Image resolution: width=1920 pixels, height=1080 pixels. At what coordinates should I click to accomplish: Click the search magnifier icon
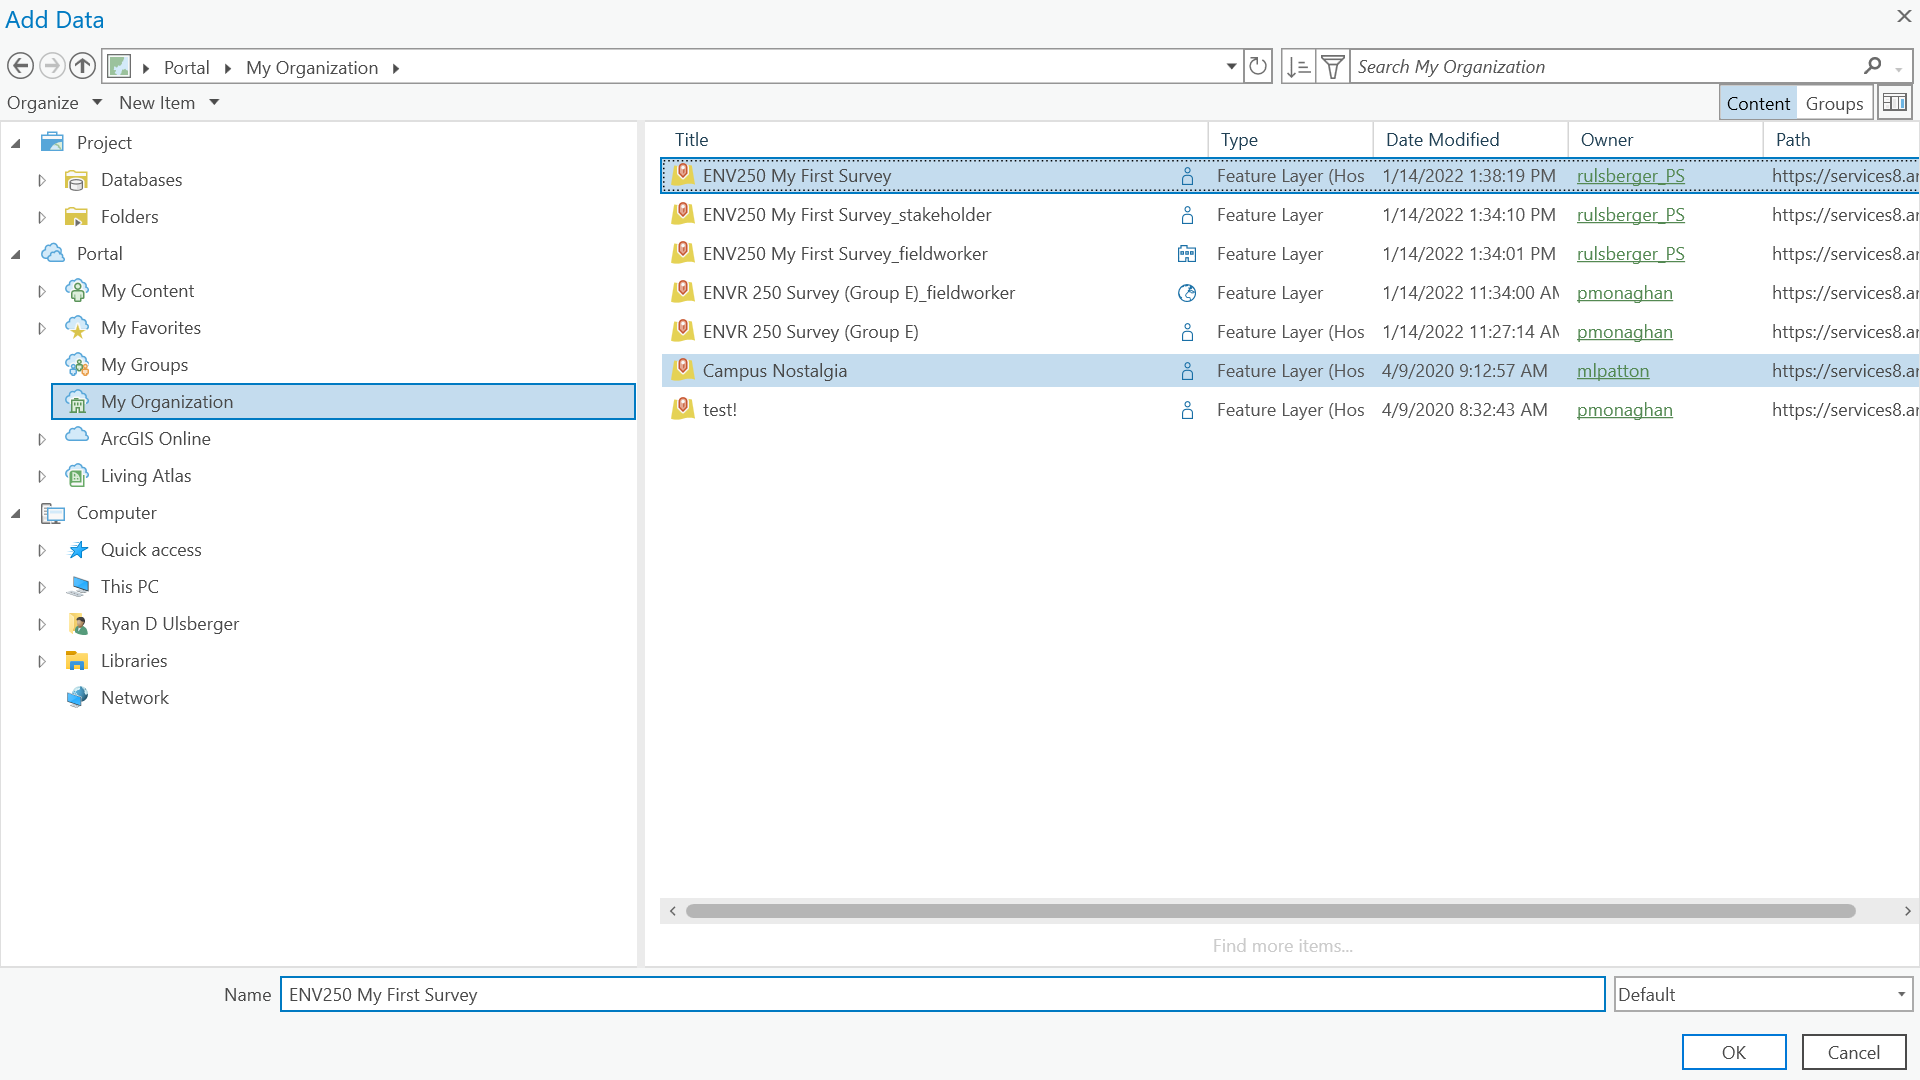click(x=1873, y=66)
